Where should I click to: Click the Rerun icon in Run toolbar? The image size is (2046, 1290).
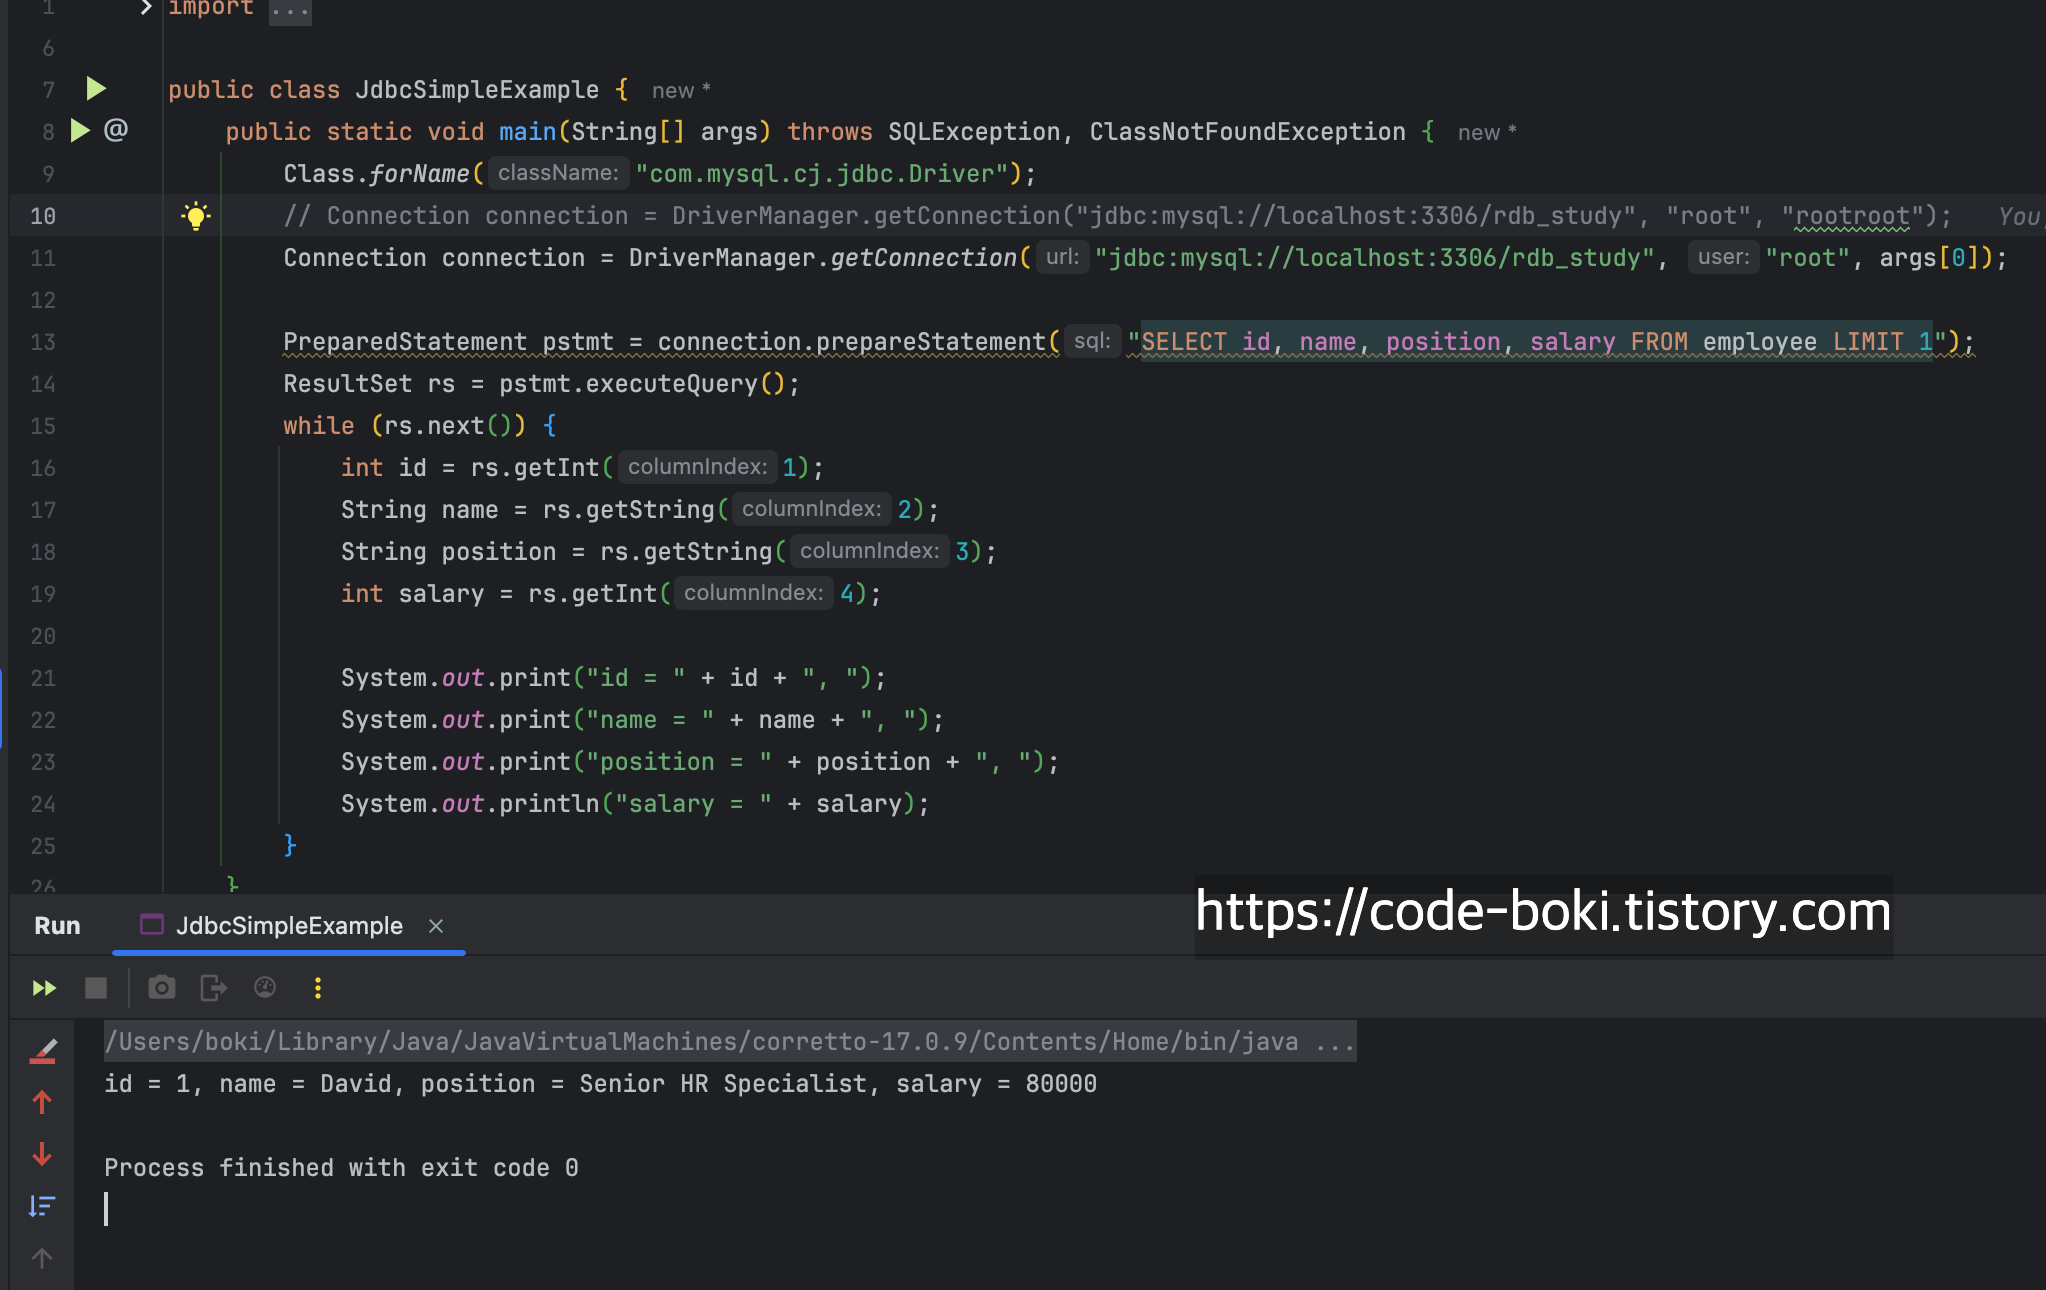coord(44,988)
